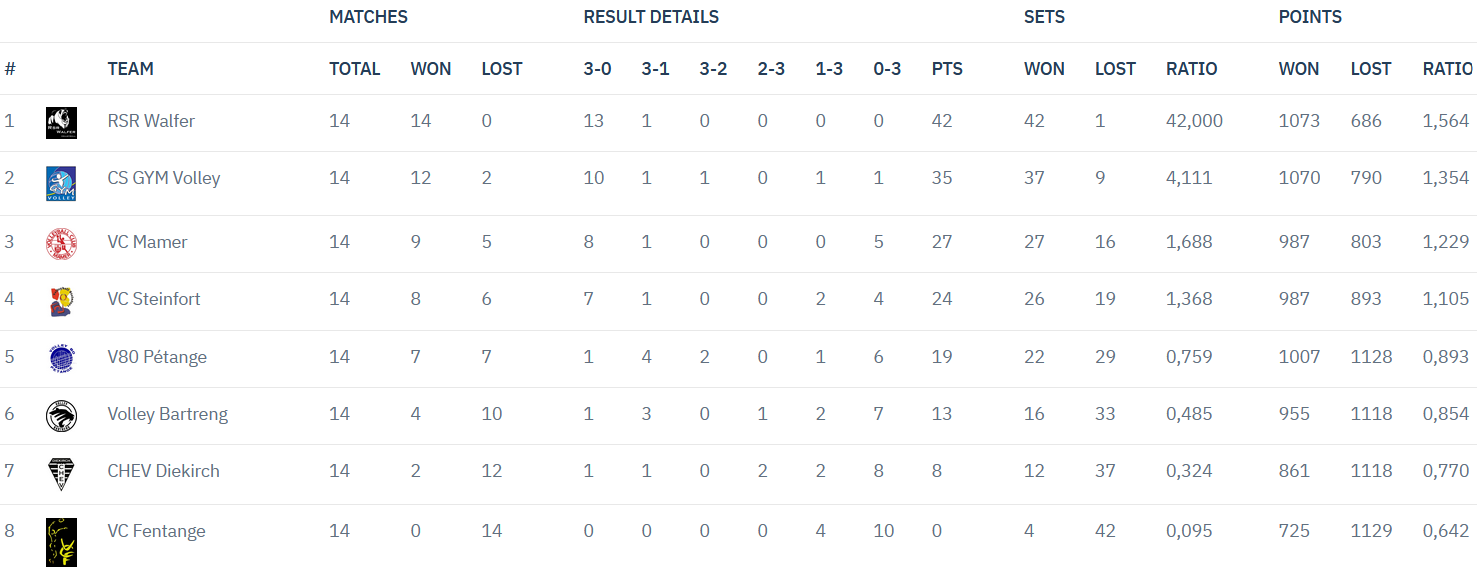Click the matches TOTAL column header
The height and width of the screenshot is (567, 1477).
coord(354,69)
